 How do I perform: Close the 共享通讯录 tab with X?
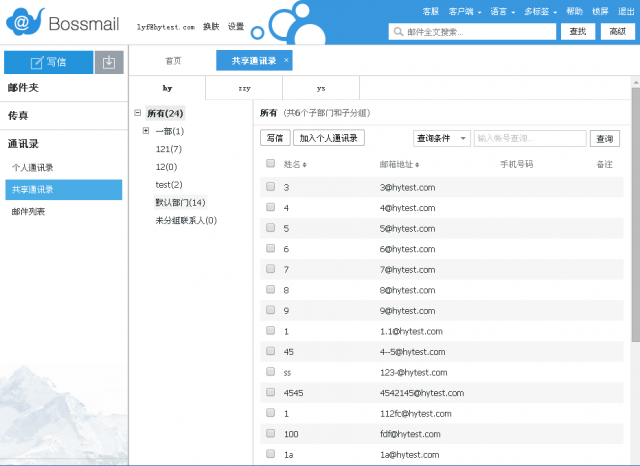point(286,60)
